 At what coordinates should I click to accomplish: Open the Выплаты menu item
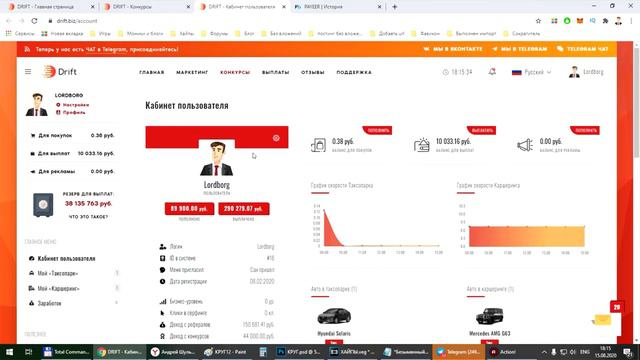pos(275,72)
